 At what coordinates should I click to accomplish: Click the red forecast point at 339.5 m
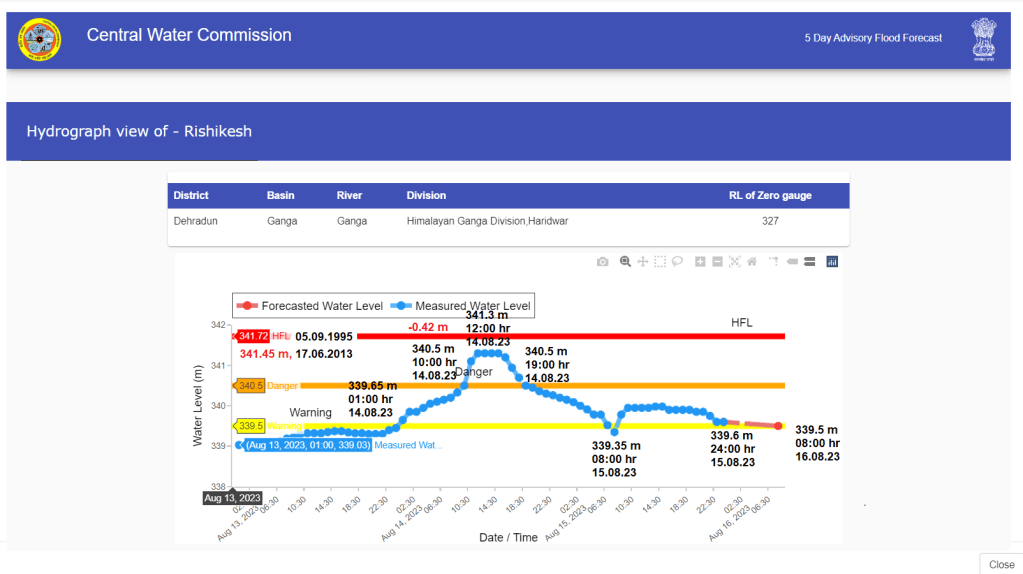pyautogui.click(x=778, y=426)
